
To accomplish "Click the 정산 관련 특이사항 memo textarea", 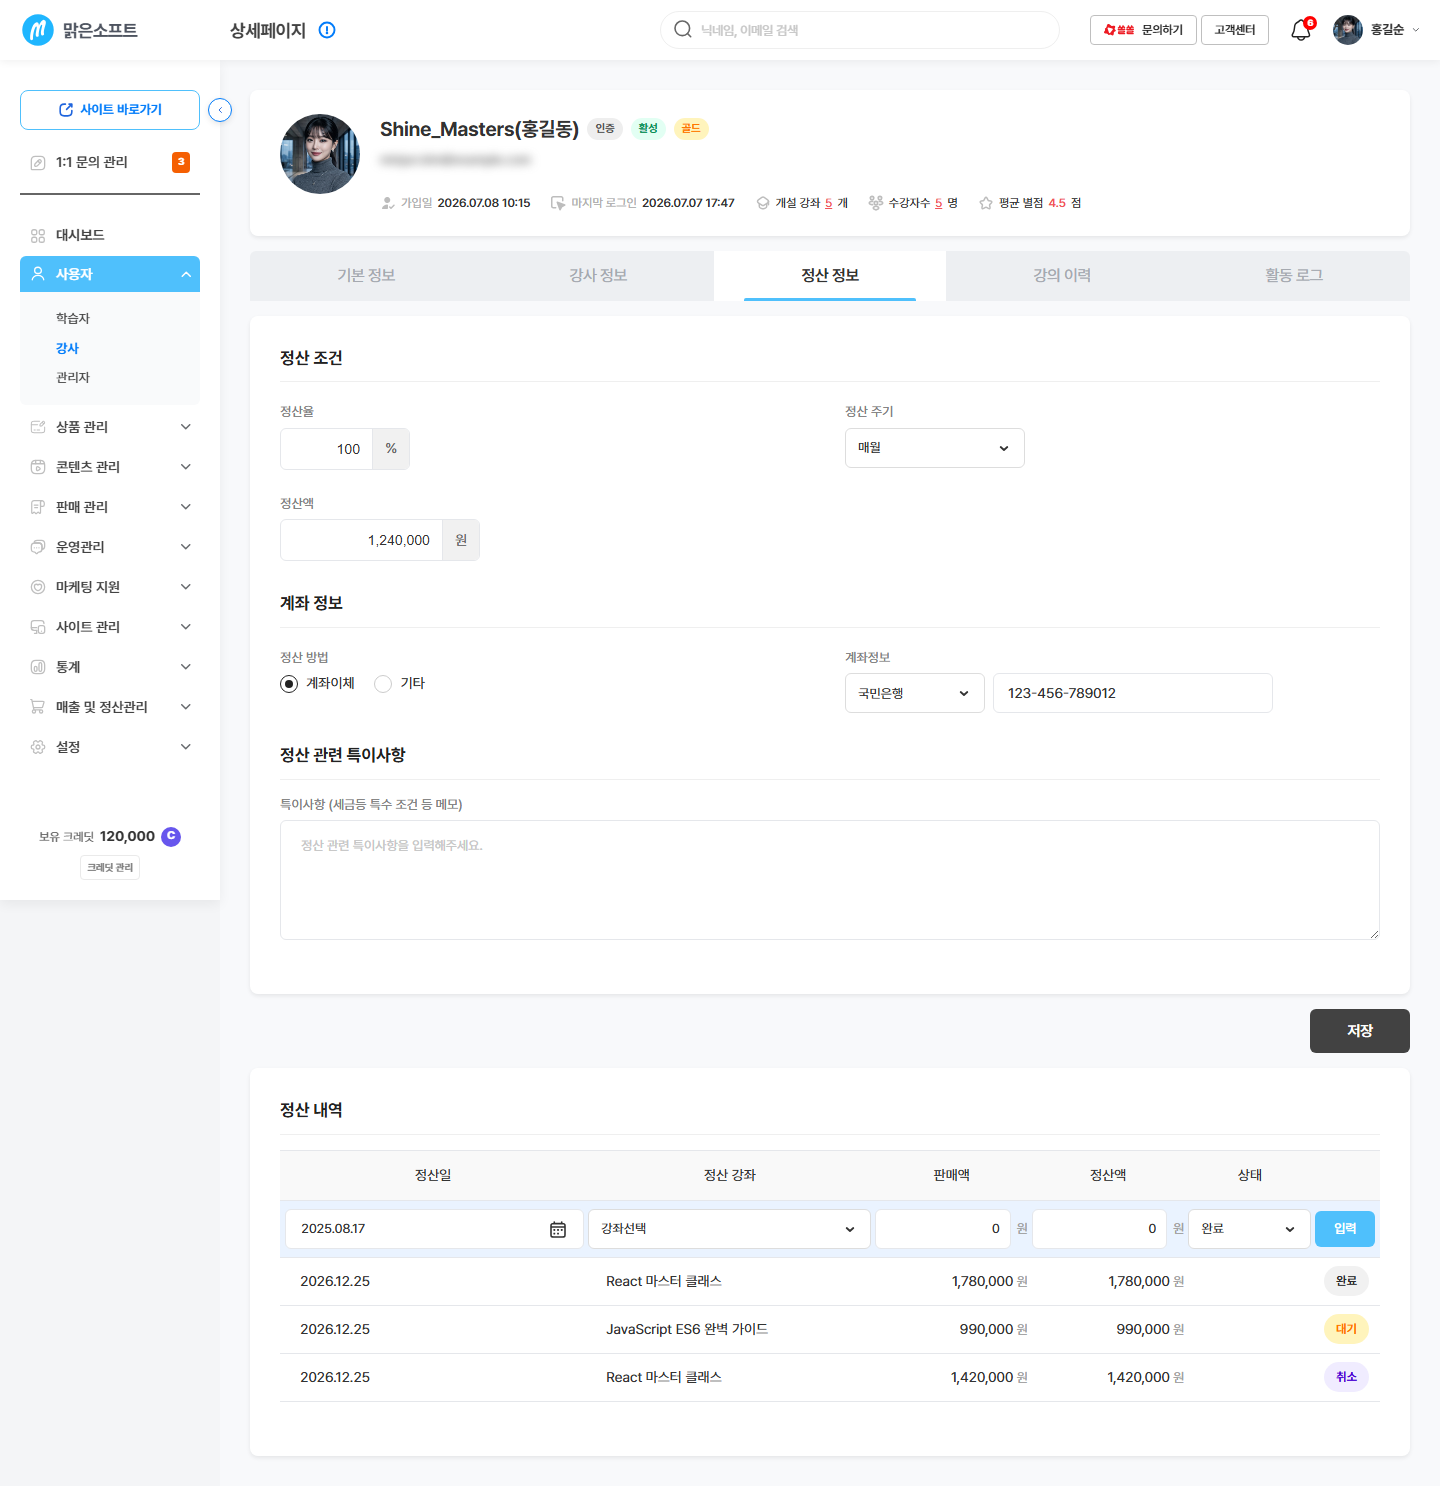I will (x=830, y=880).
